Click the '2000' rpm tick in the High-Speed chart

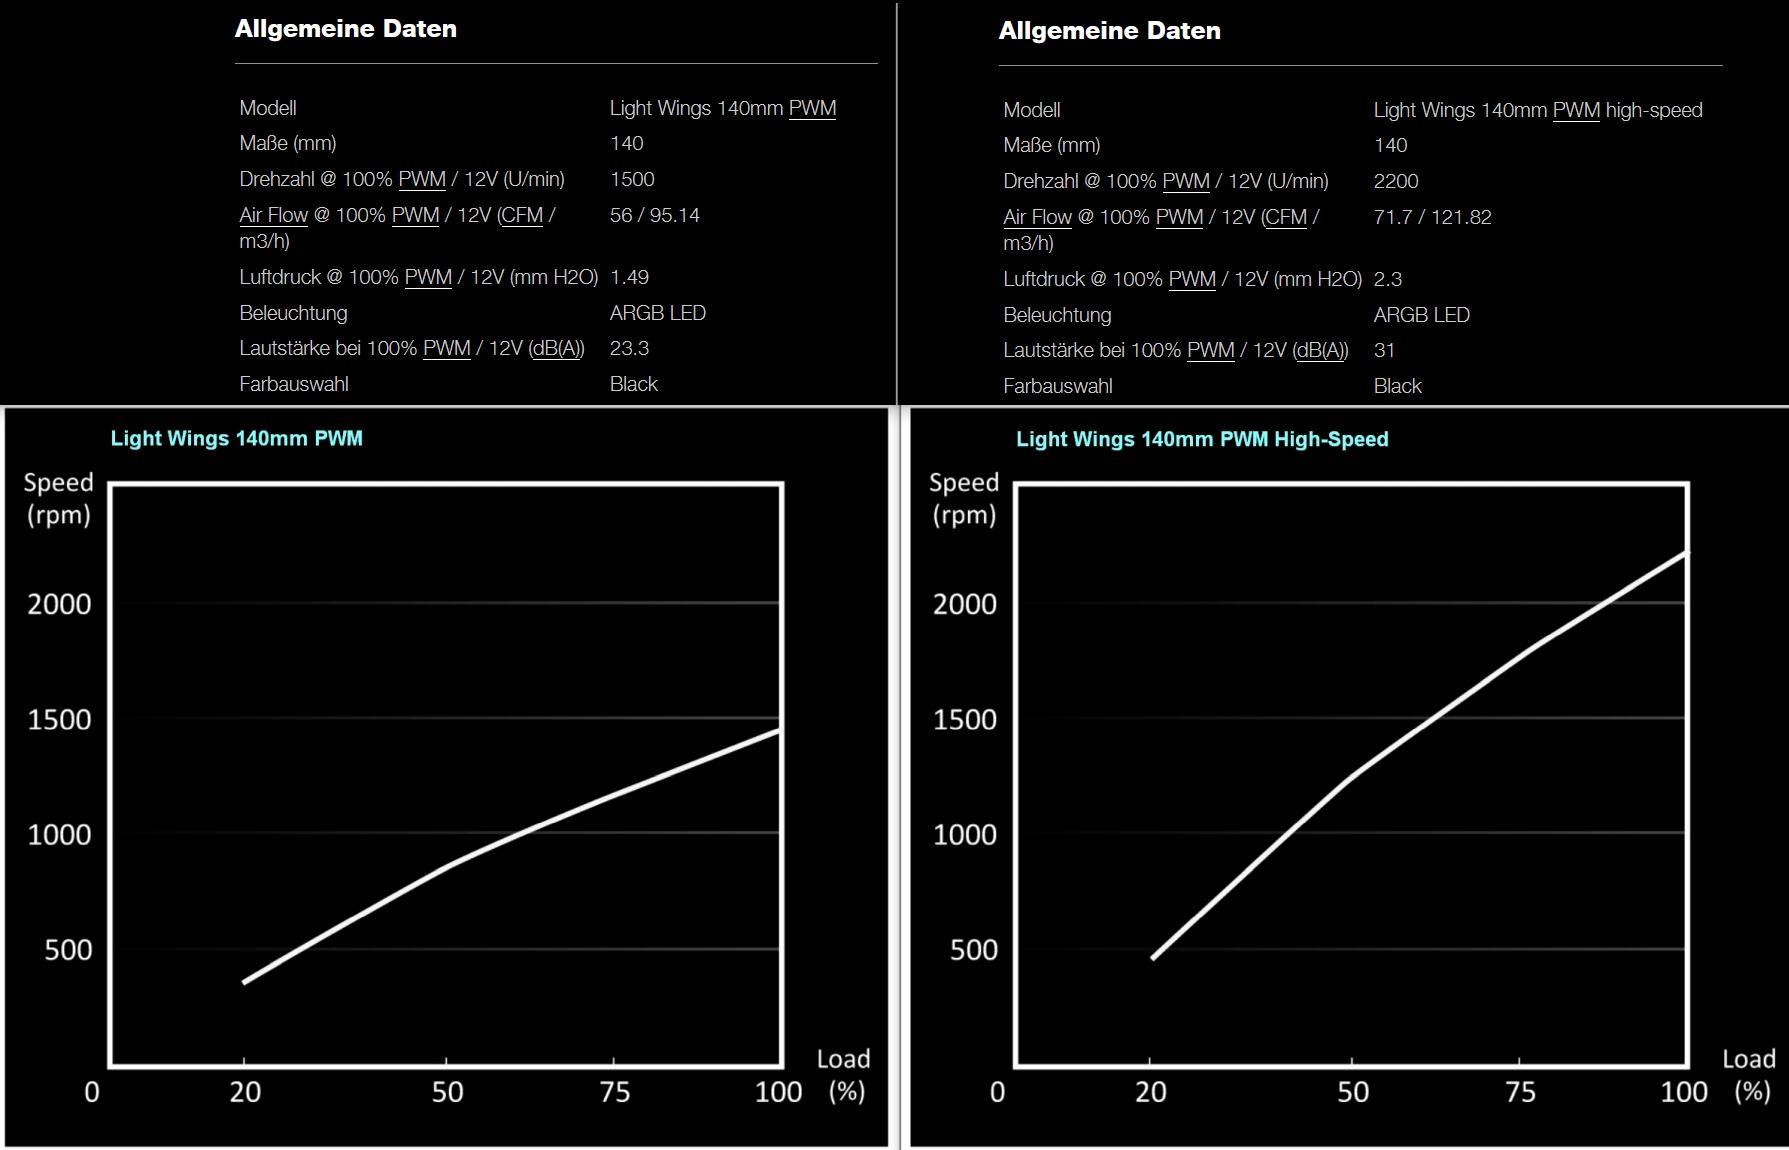[x=965, y=604]
